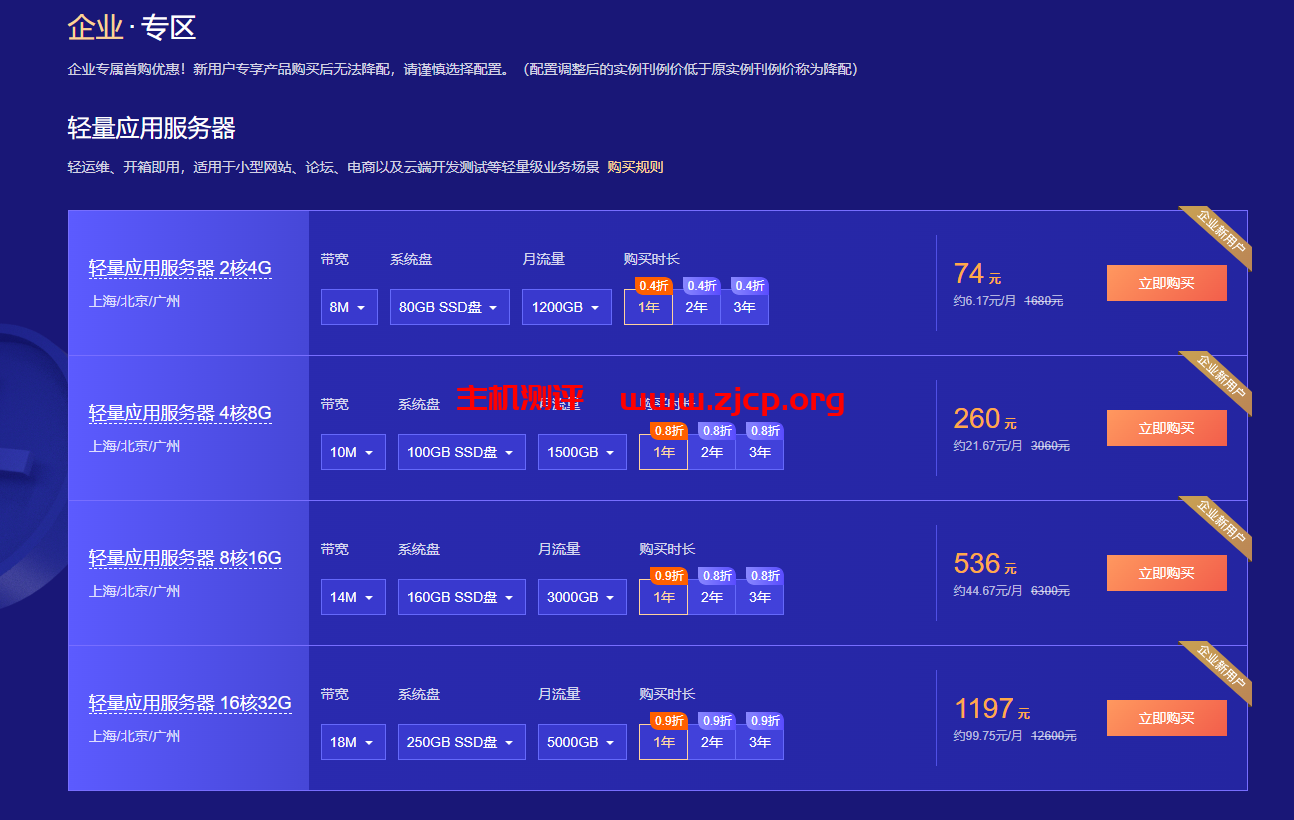Open the 5000GB monthly traffic dropdown

pos(582,742)
